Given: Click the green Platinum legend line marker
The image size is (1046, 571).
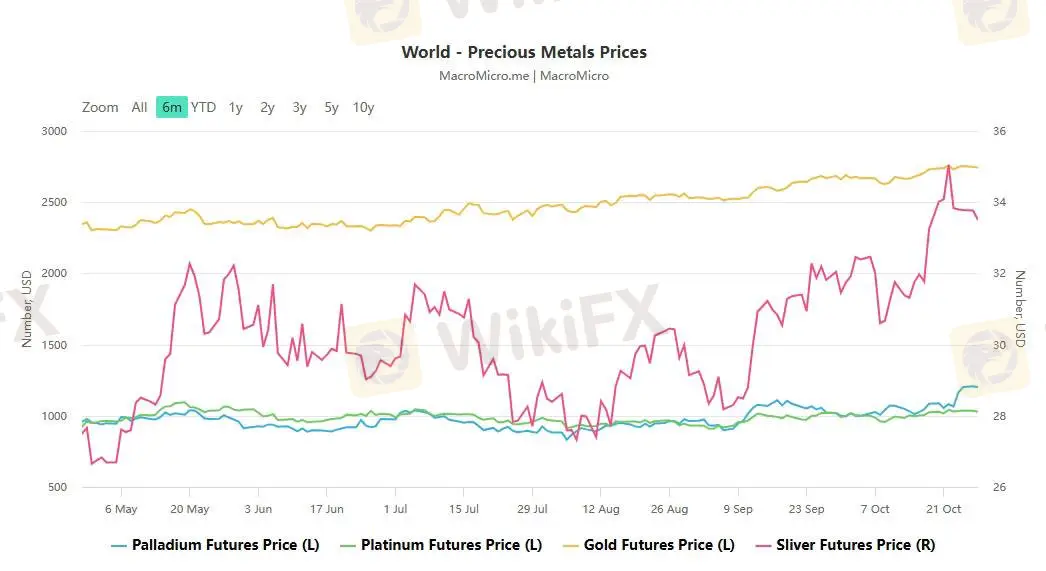Looking at the screenshot, I should point(348,546).
